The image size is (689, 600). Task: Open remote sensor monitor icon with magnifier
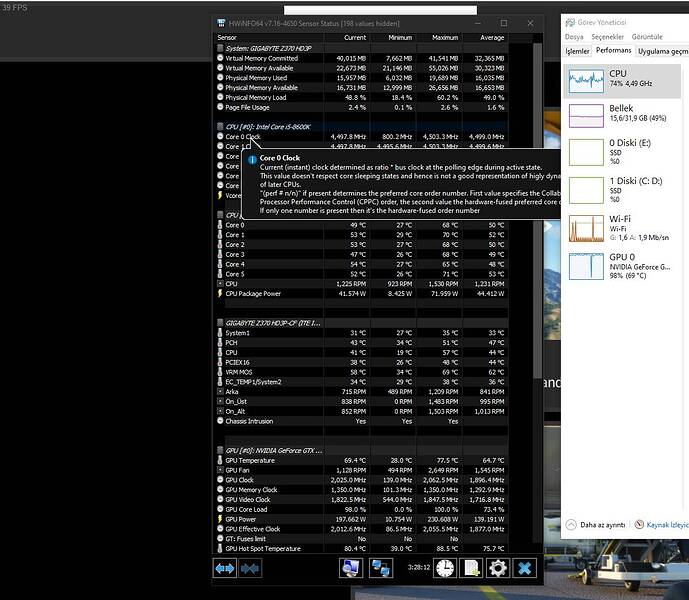351,568
